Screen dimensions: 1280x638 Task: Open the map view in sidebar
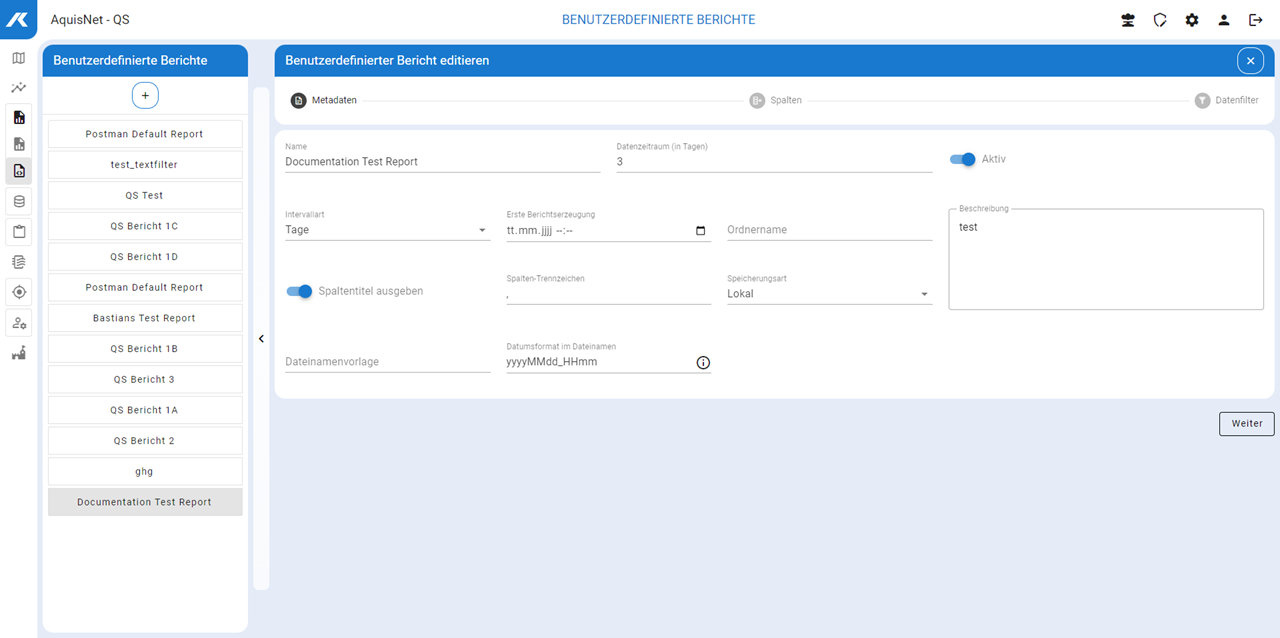(18, 58)
